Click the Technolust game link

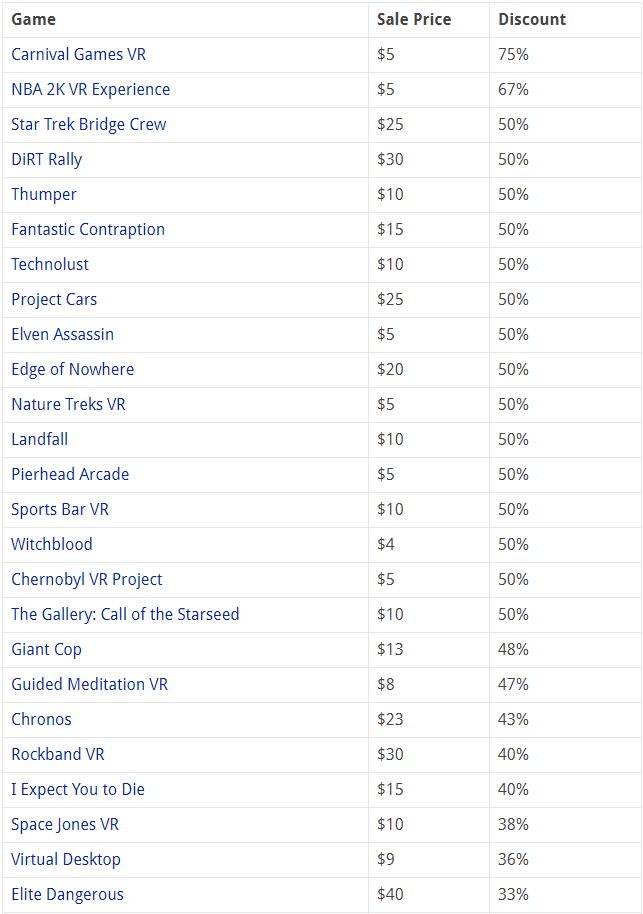coord(50,264)
